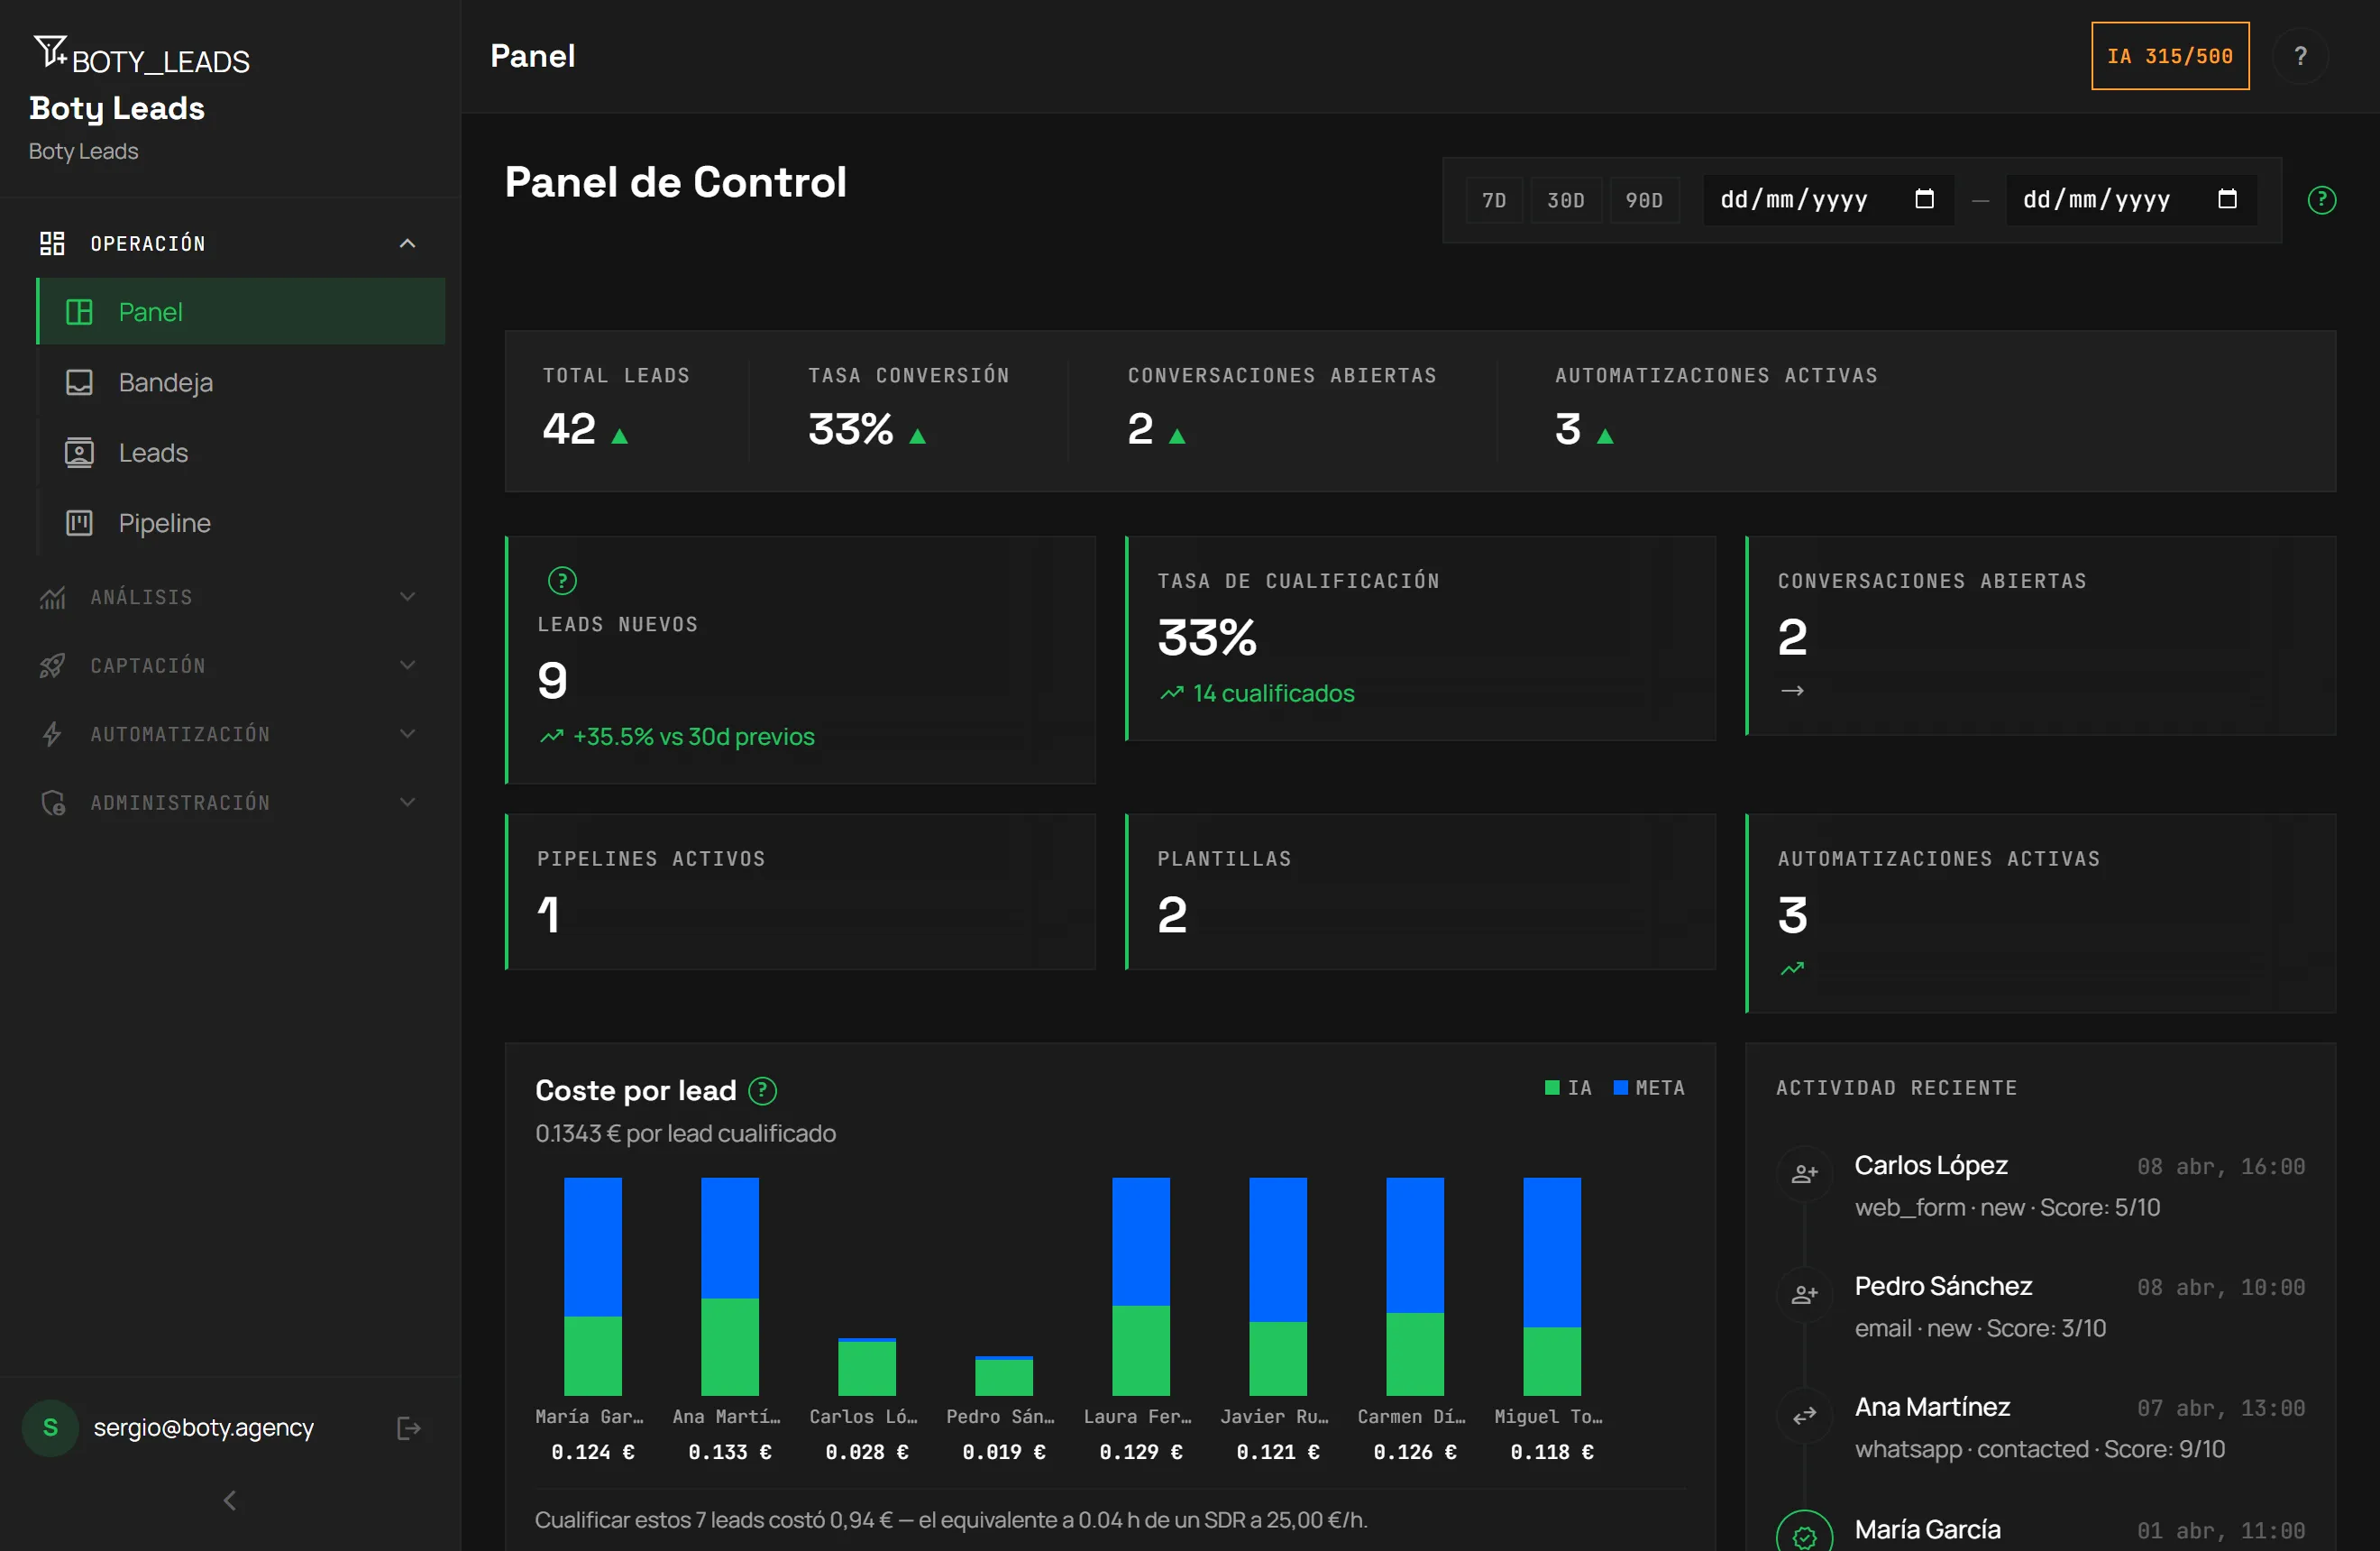This screenshot has height=1551, width=2380.
Task: Click Pedro Sán… 0.019 € value
Action: pos(1004,1452)
